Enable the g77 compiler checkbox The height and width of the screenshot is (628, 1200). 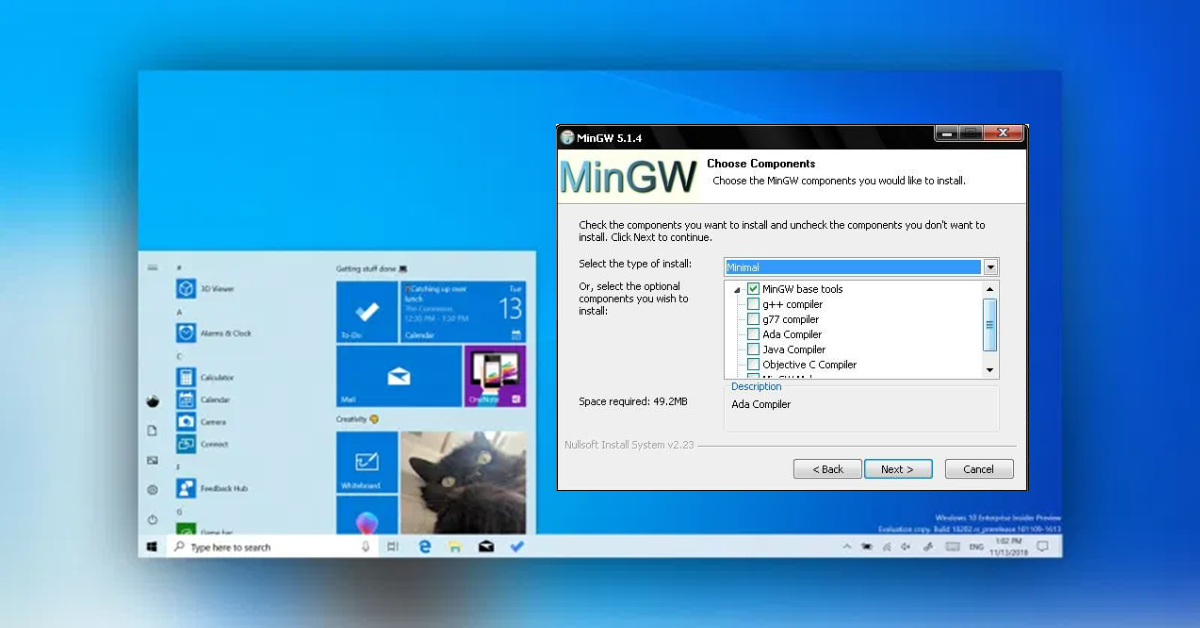coord(753,319)
